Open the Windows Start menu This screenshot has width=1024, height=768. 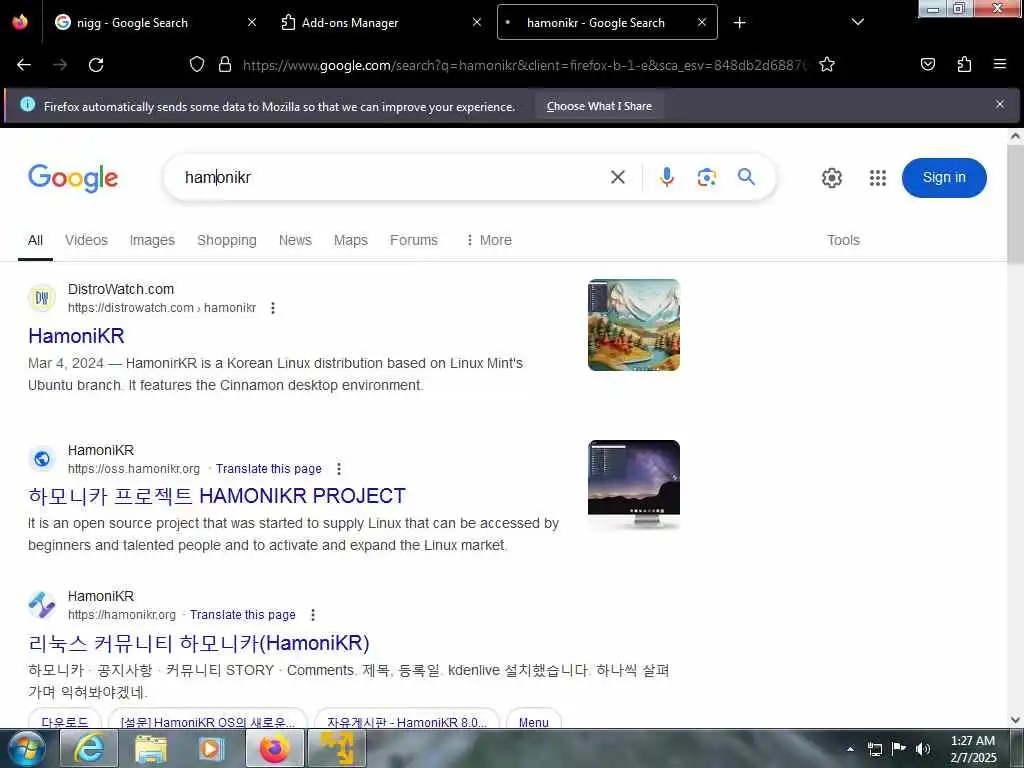[x=27, y=748]
